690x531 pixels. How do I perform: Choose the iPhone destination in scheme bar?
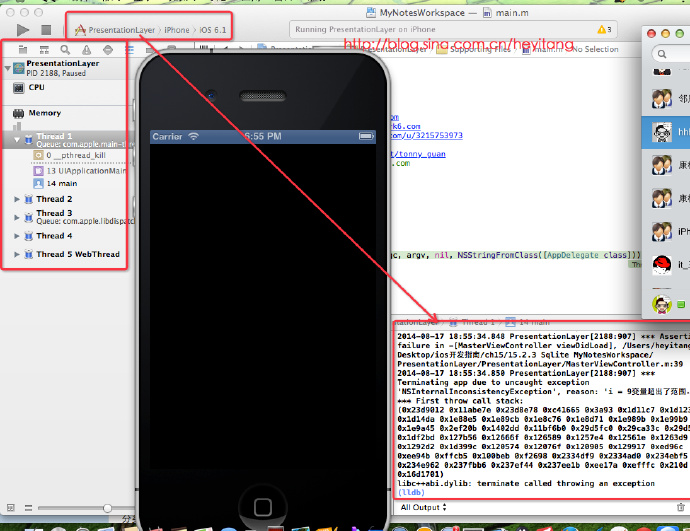click(176, 30)
